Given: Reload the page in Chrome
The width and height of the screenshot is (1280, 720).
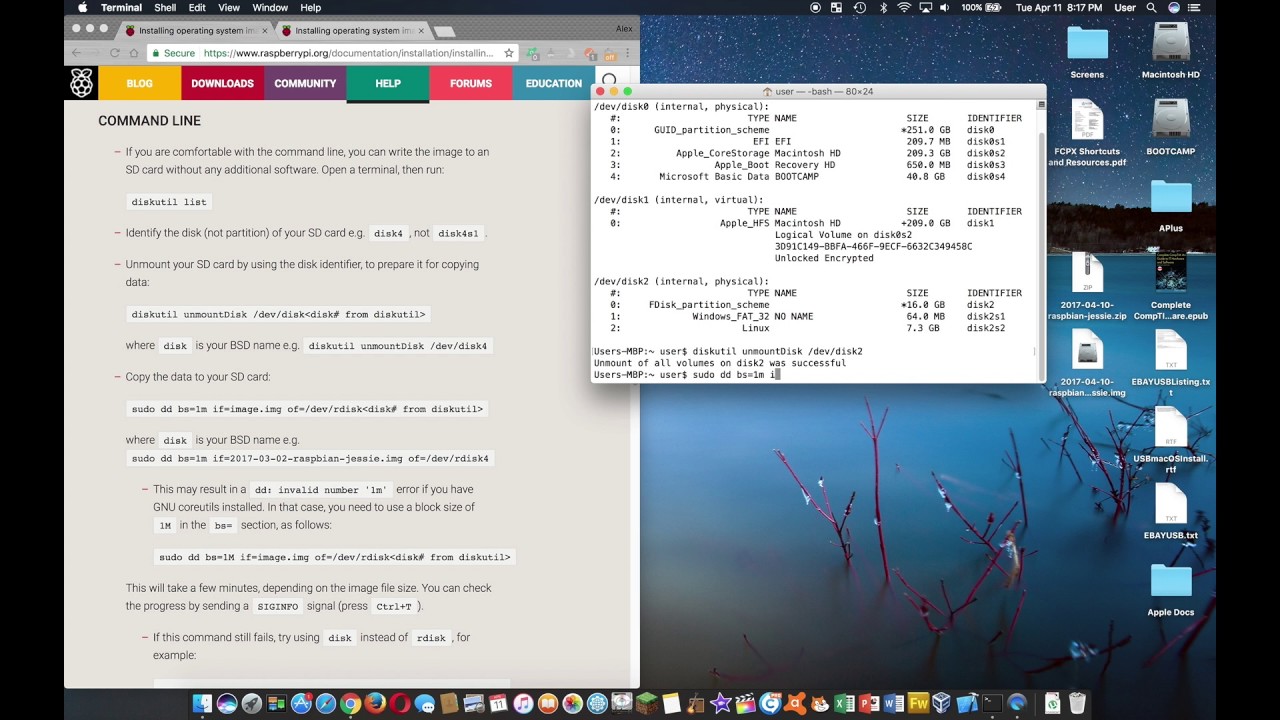Looking at the screenshot, I should [x=114, y=53].
